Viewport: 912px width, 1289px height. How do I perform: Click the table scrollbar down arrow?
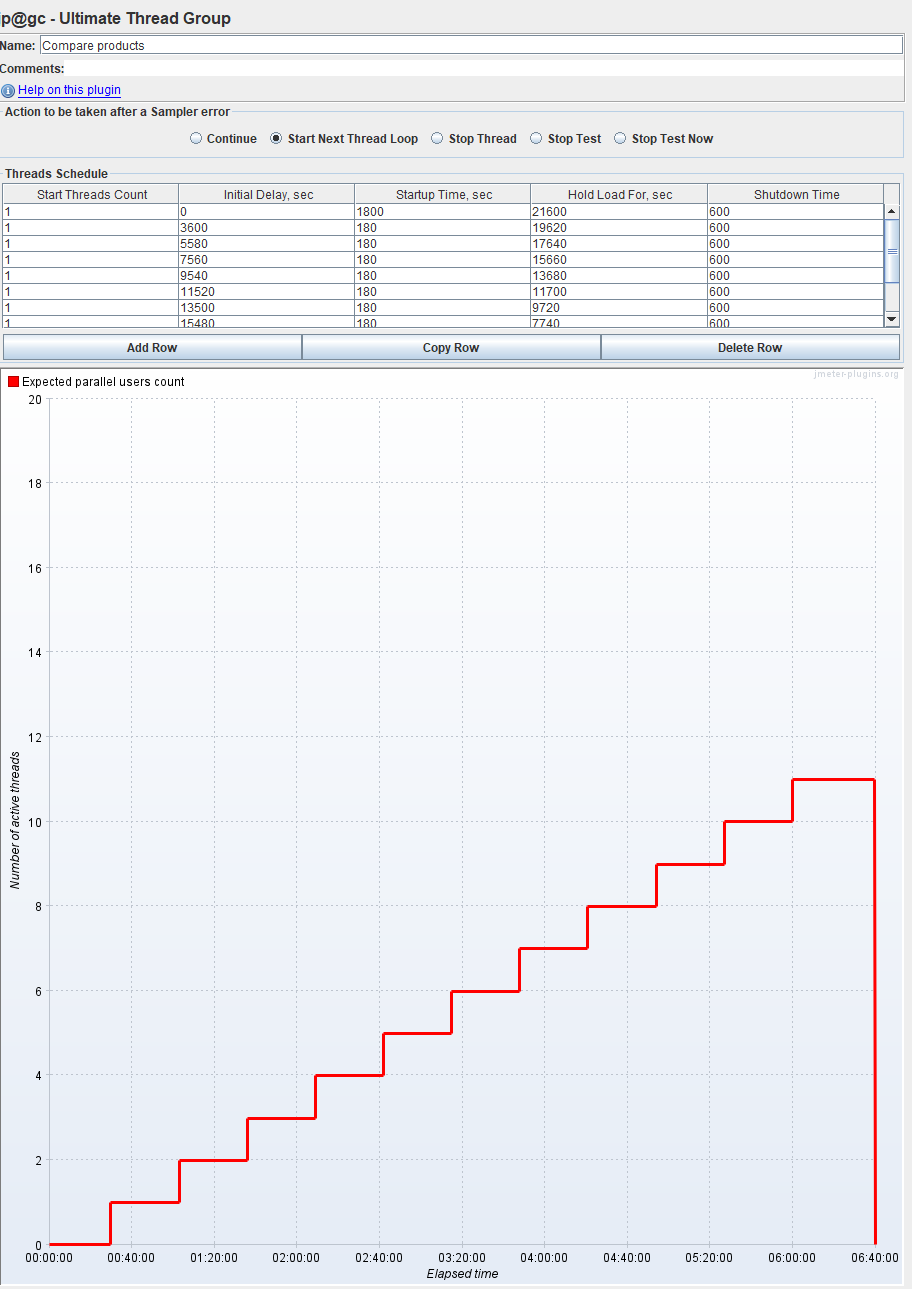point(892,318)
